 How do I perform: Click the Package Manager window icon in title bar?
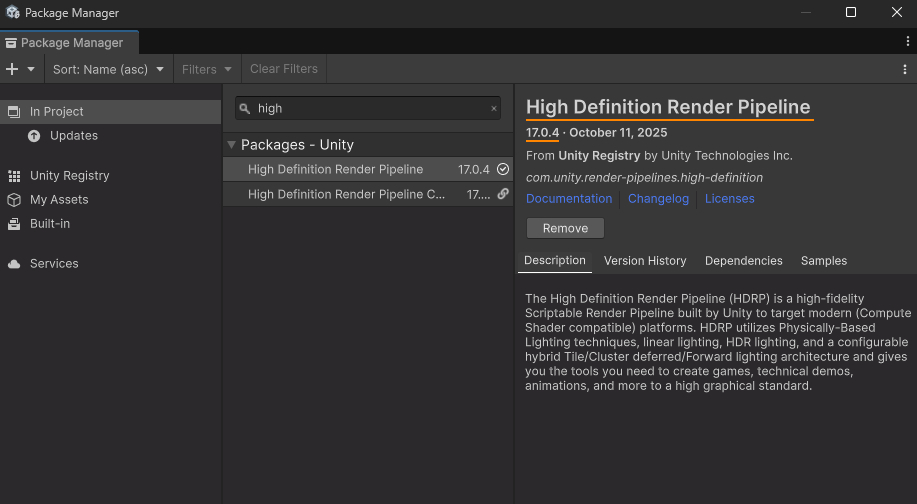pos(13,12)
